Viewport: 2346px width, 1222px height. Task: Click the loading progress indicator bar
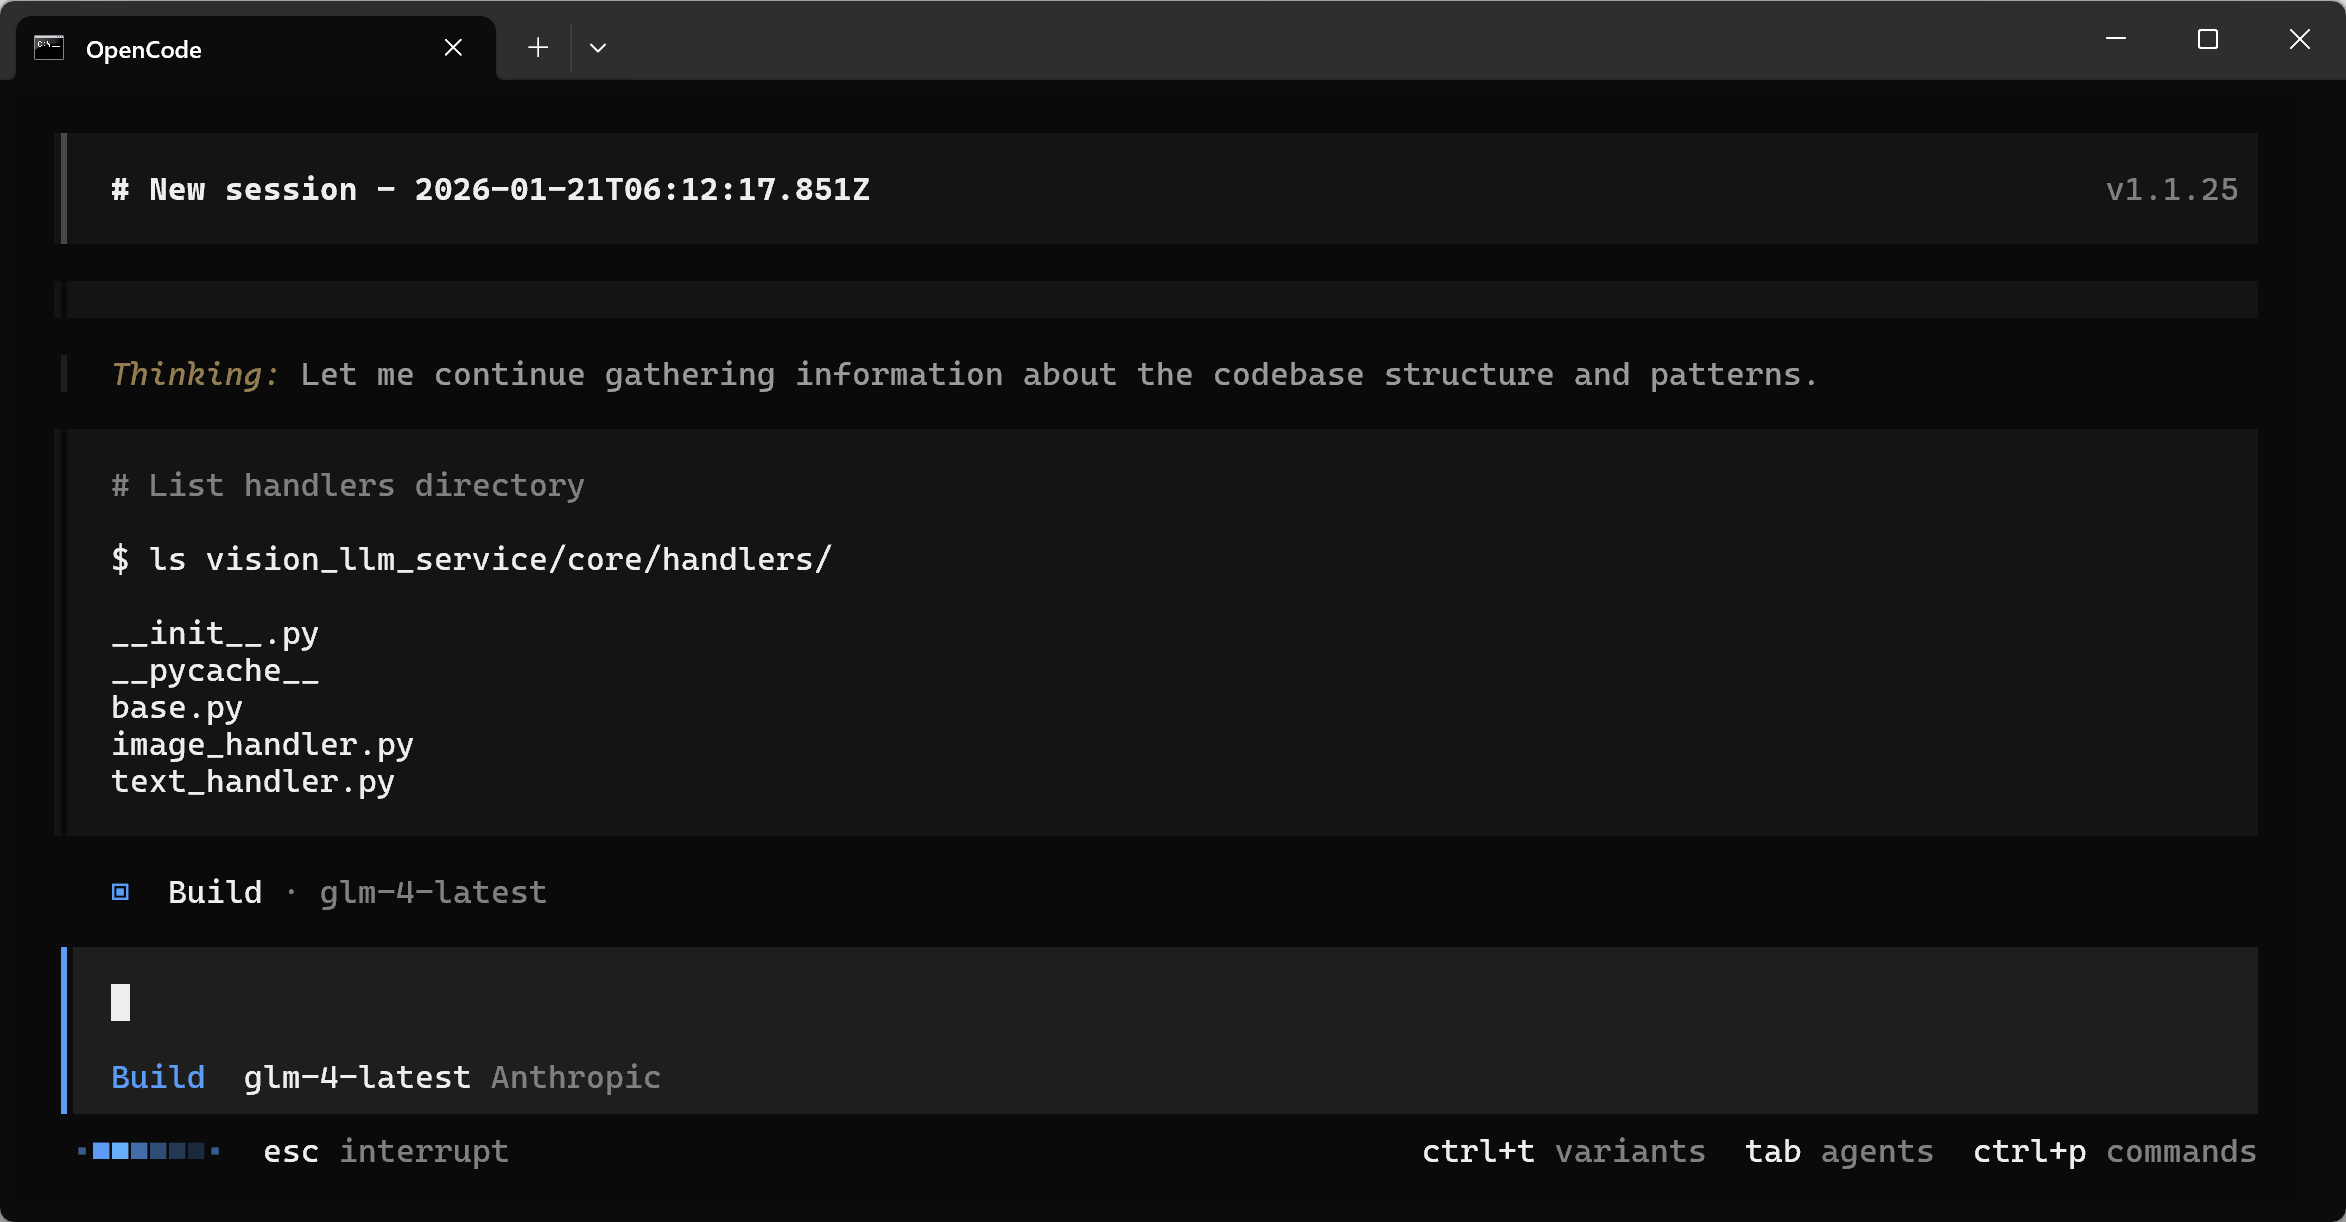coord(149,1151)
